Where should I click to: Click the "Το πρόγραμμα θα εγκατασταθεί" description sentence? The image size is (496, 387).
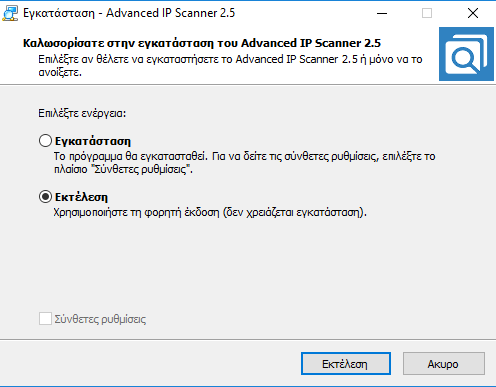pyautogui.click(x=131, y=156)
